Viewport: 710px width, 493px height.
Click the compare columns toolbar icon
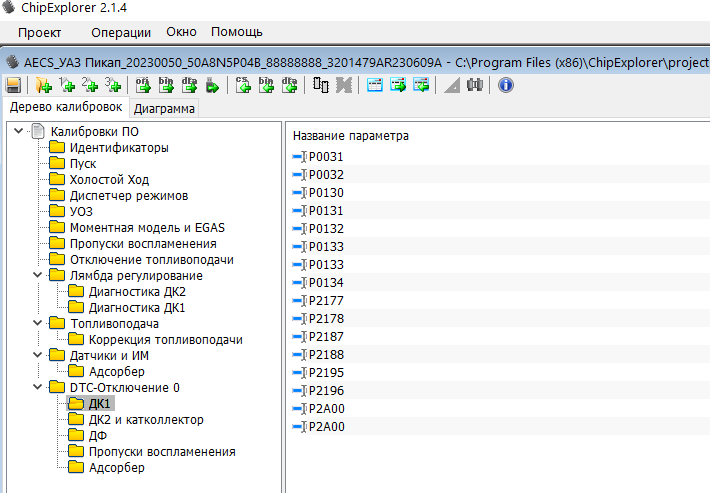(x=320, y=85)
